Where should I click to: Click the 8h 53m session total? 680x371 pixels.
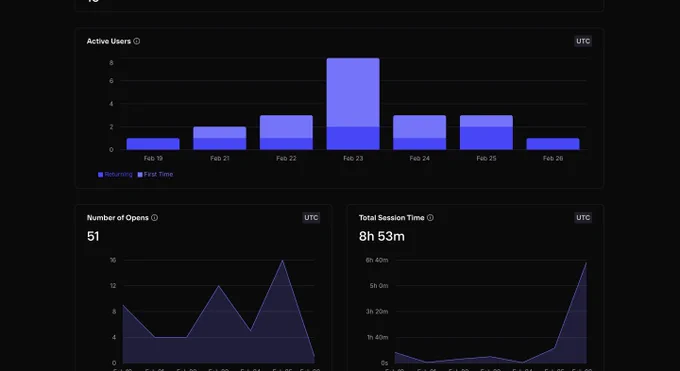[x=382, y=236]
